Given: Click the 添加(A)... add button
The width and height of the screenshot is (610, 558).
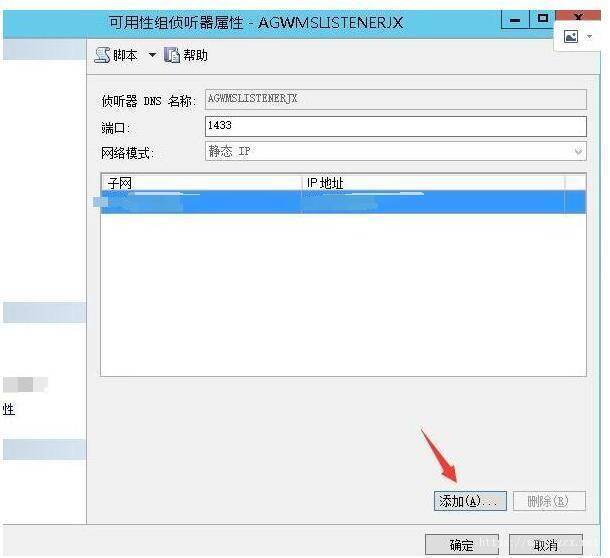Looking at the screenshot, I should pyautogui.click(x=470, y=501).
